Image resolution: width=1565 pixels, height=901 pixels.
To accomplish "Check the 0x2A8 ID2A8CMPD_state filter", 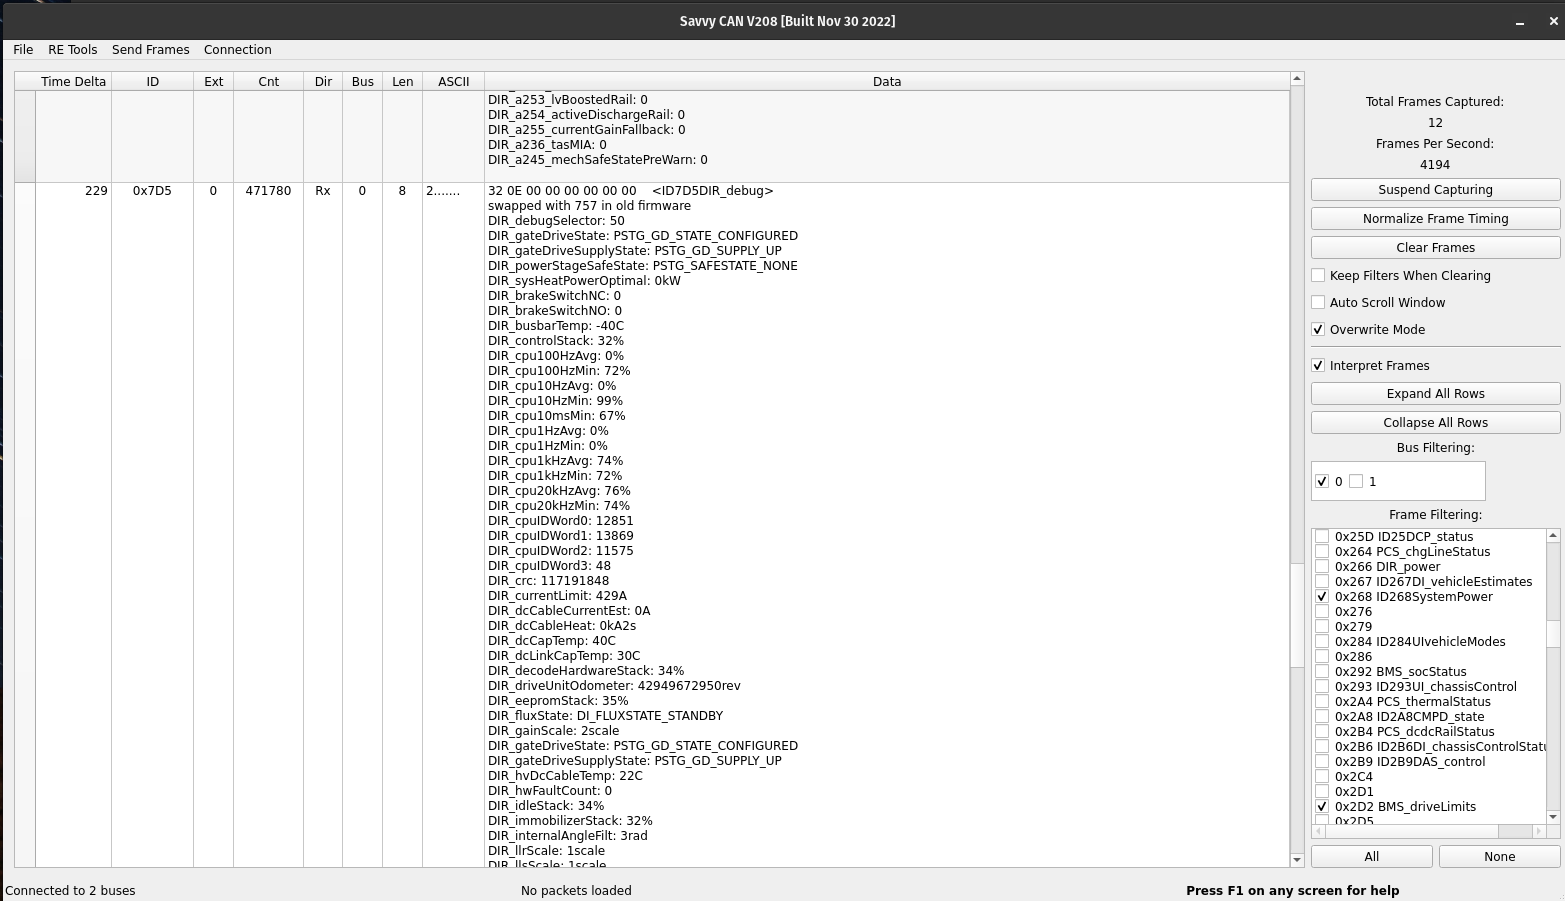I will click(1322, 717).
